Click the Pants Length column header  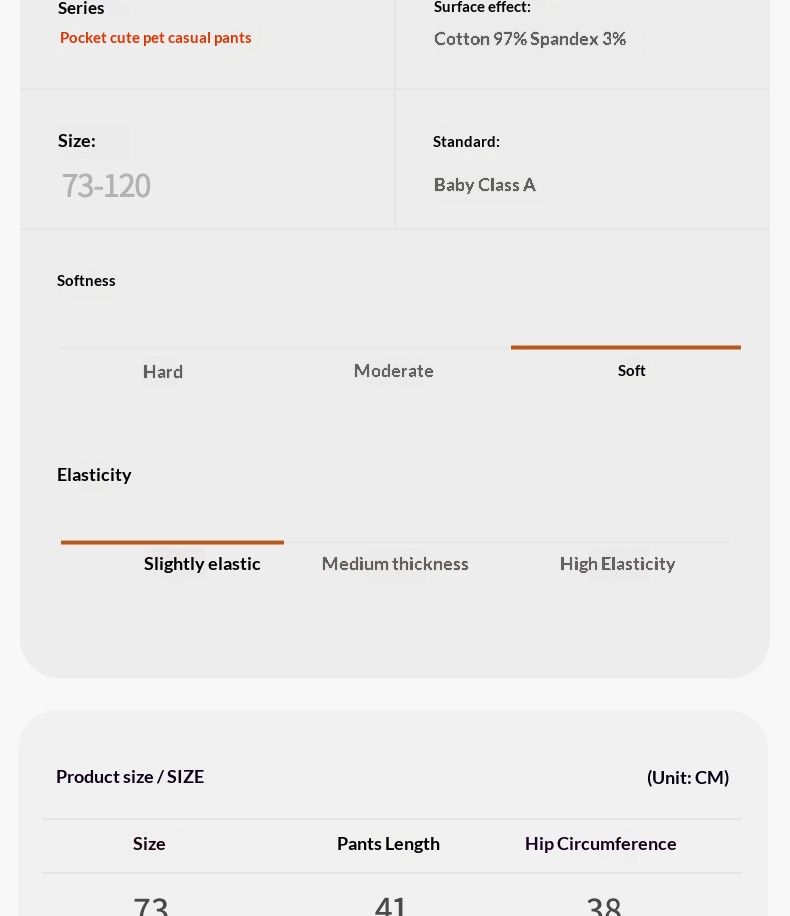(388, 844)
